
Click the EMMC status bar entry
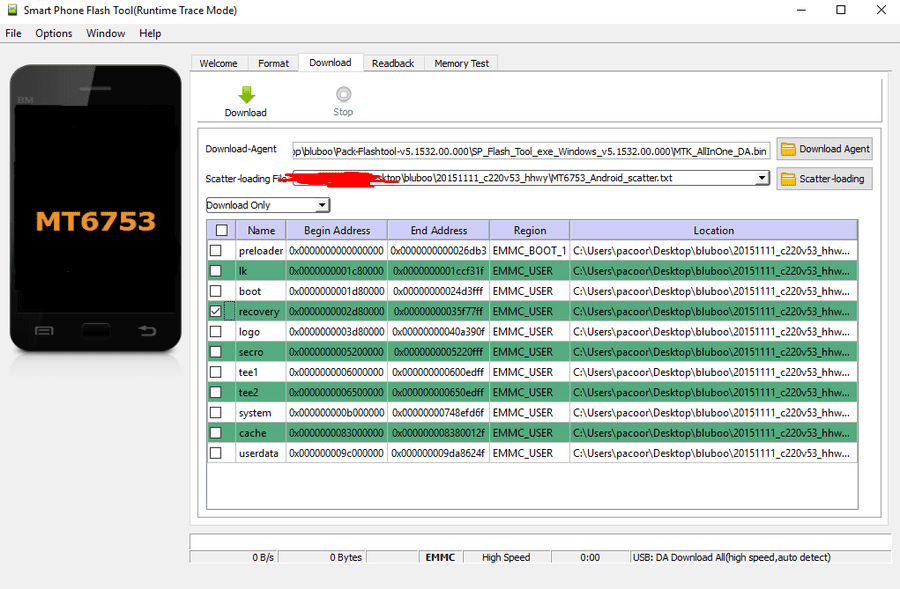pyautogui.click(x=440, y=557)
